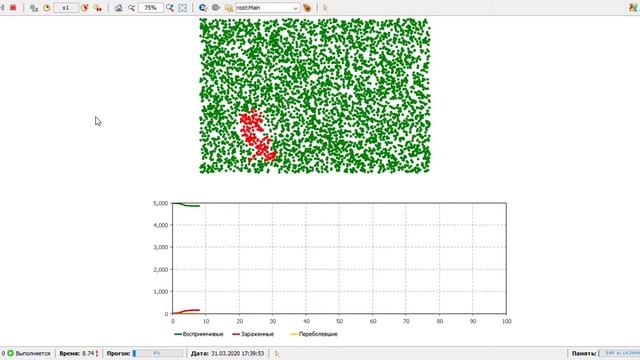The image size is (640, 360).
Task: Click the AnyLogic logo icon at top right
Action: point(633,7)
